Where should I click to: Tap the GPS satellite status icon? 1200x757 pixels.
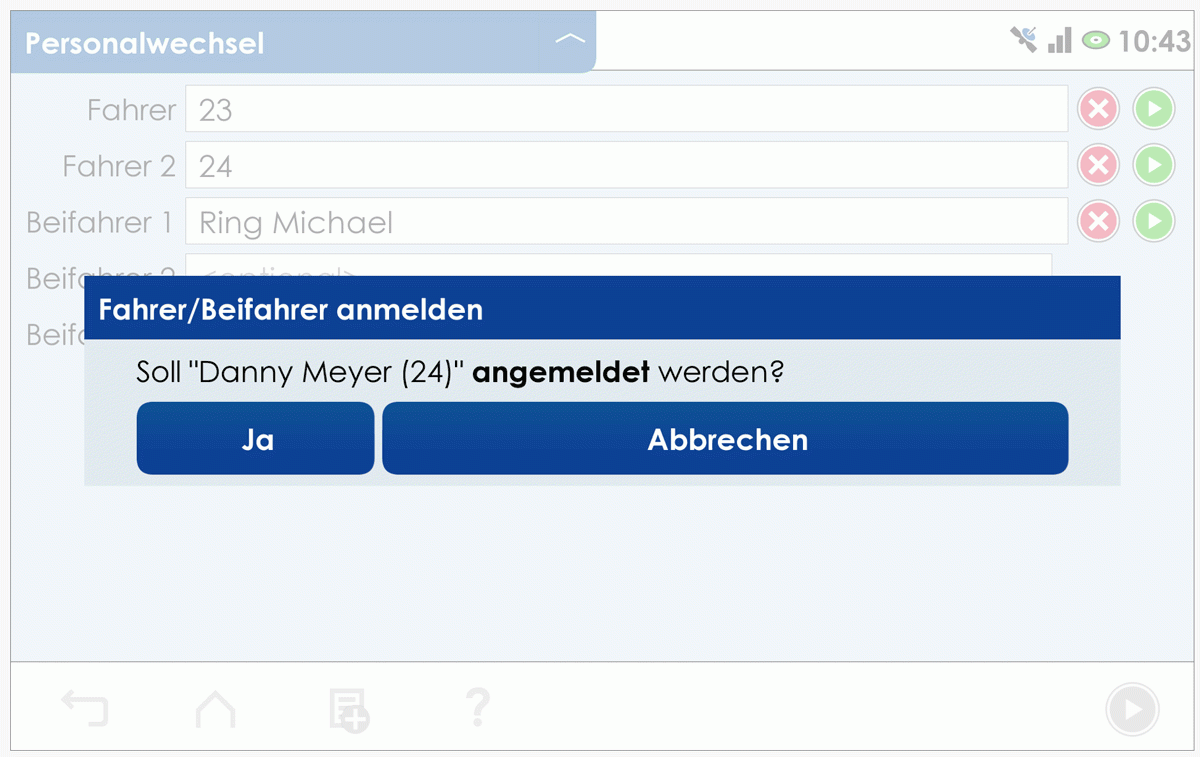1023,40
